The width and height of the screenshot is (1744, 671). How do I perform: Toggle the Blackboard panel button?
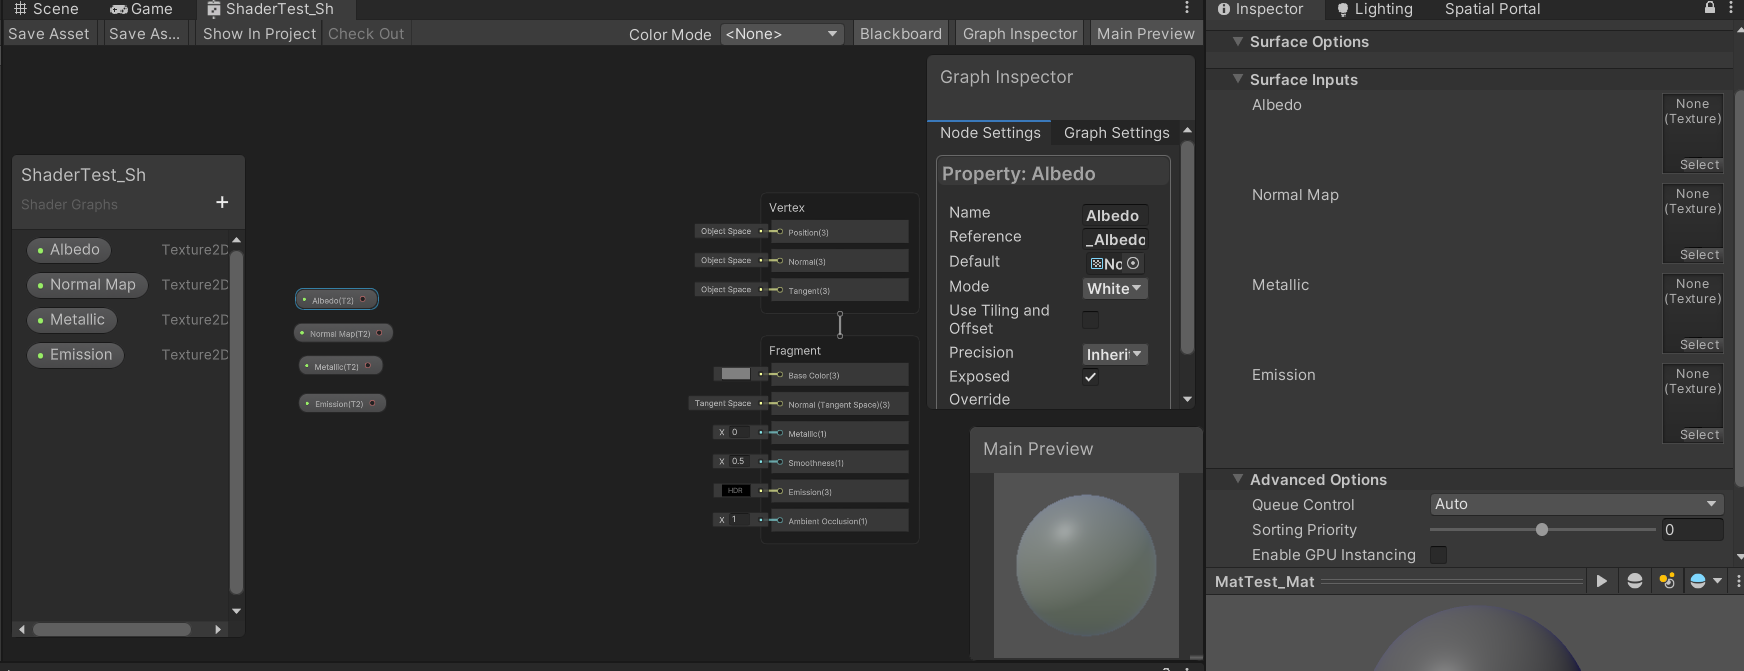coord(900,33)
